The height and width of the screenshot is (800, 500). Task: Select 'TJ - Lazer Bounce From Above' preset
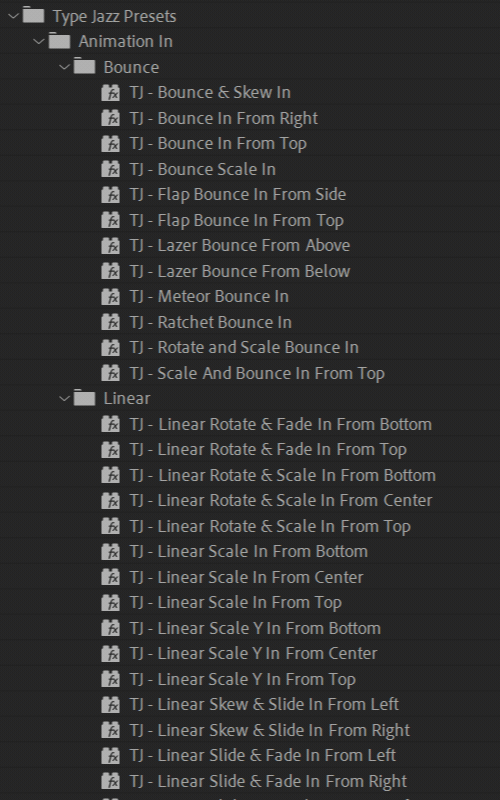[x=240, y=245]
